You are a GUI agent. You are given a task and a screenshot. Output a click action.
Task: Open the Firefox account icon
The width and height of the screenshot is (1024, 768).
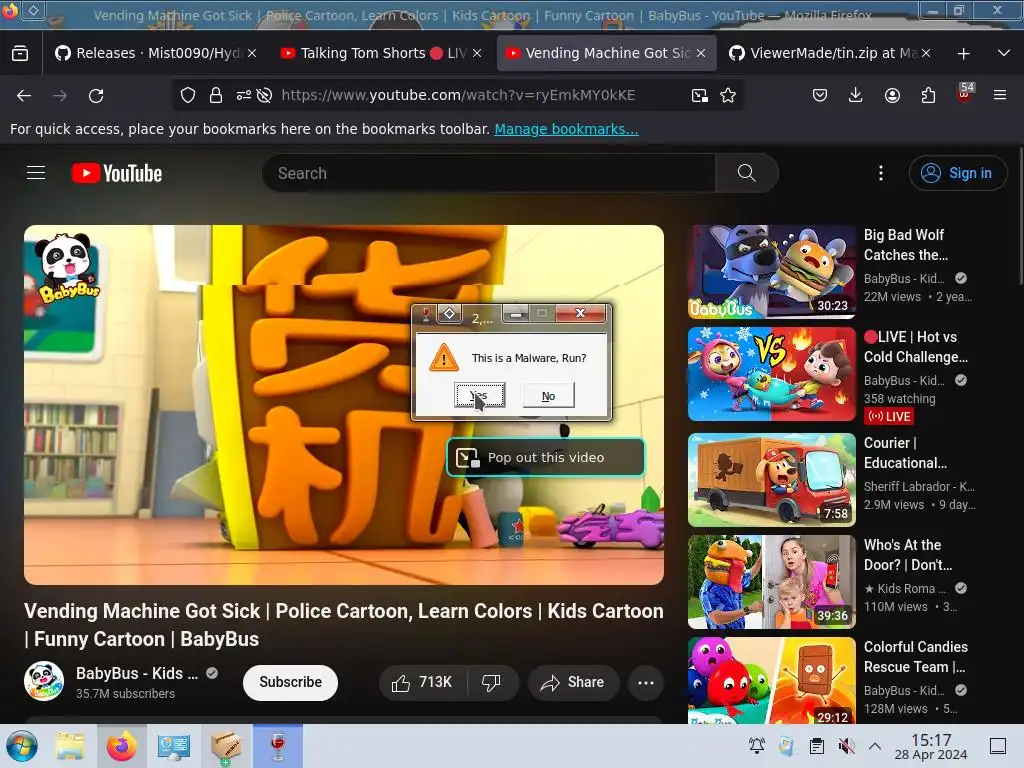point(892,95)
